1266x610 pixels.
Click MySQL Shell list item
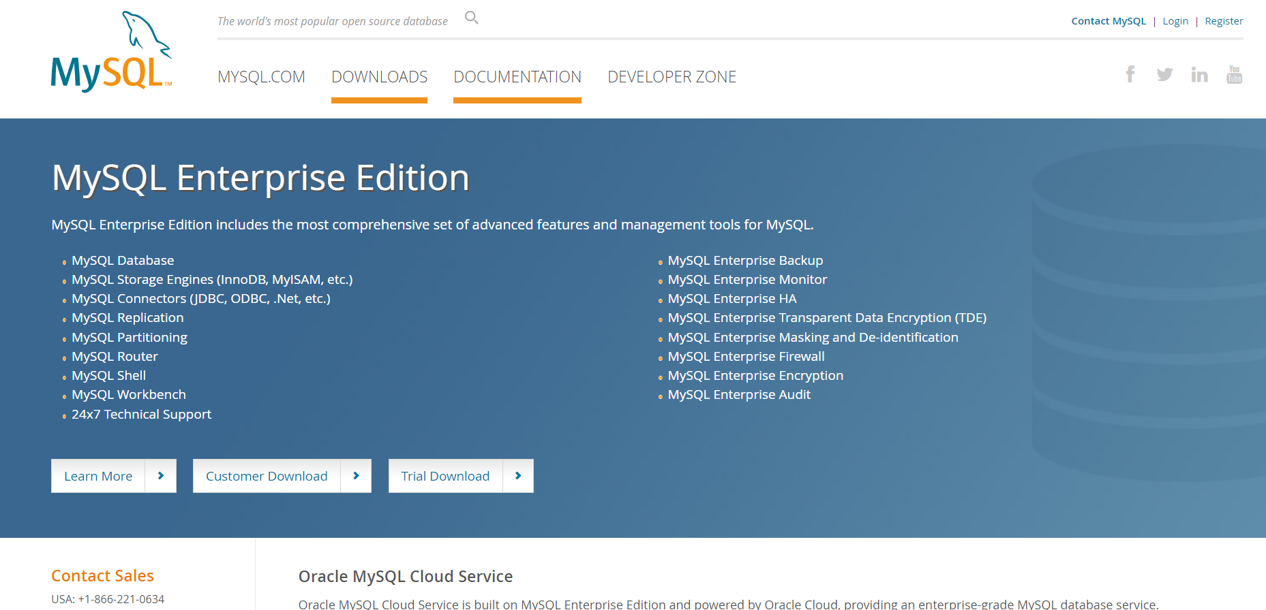point(109,375)
